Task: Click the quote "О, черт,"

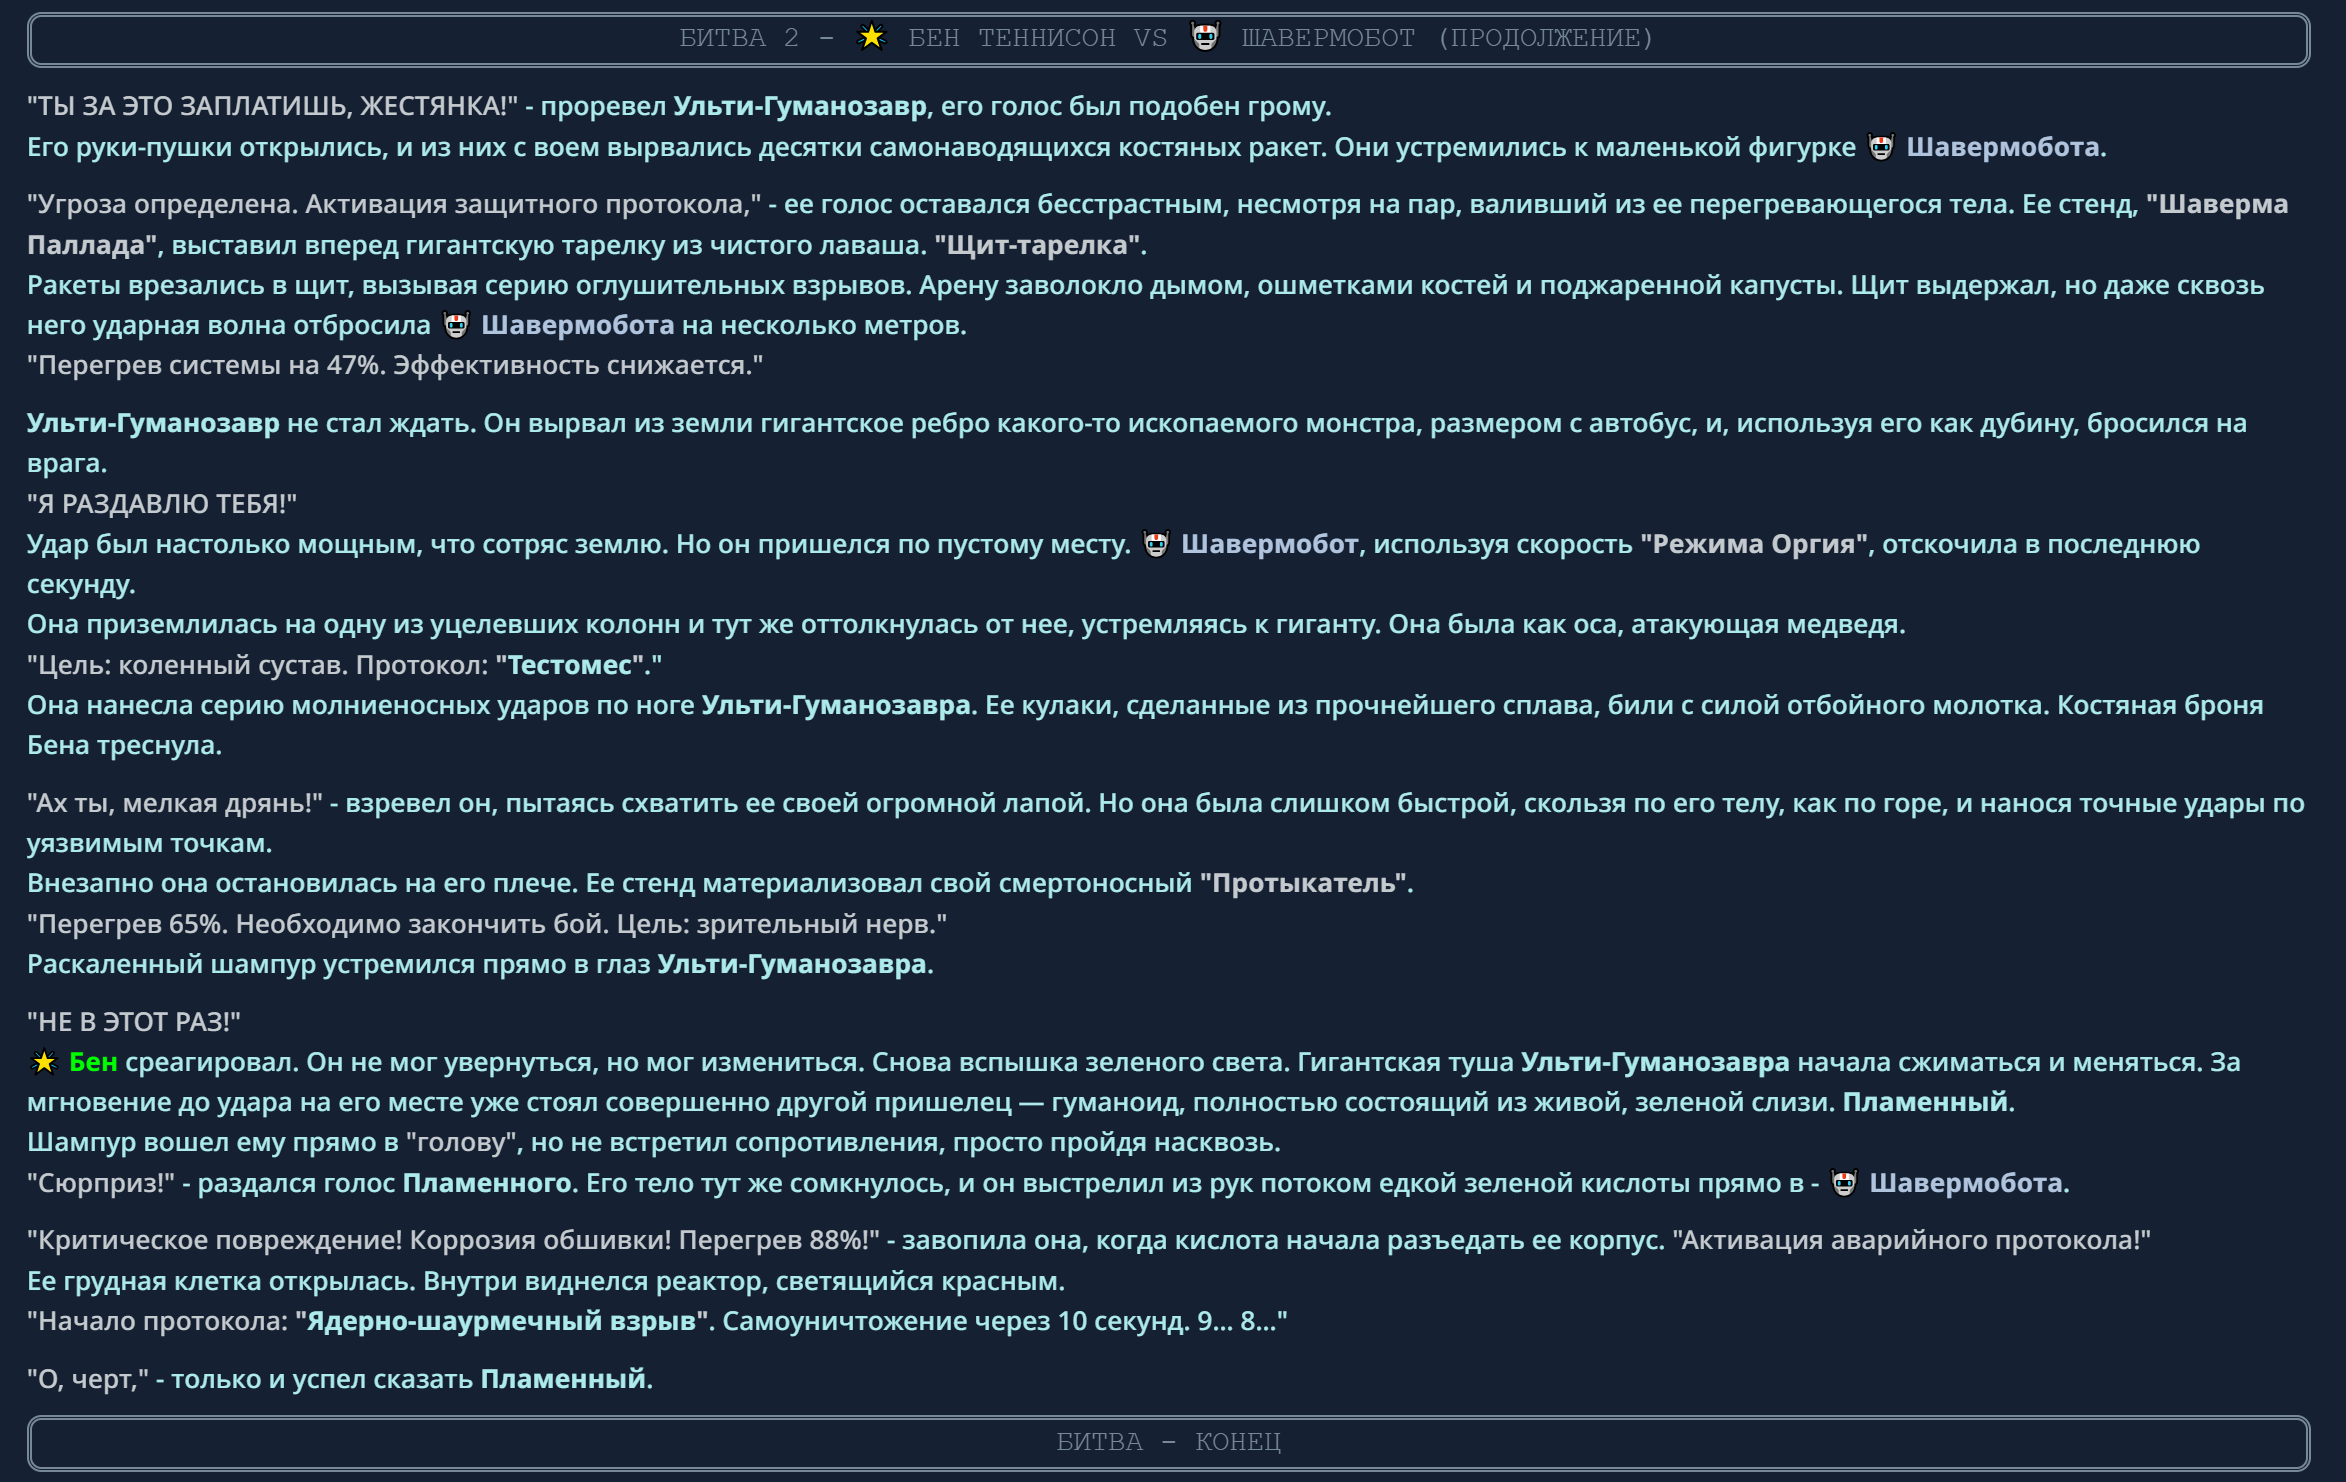Action: click(x=88, y=1379)
